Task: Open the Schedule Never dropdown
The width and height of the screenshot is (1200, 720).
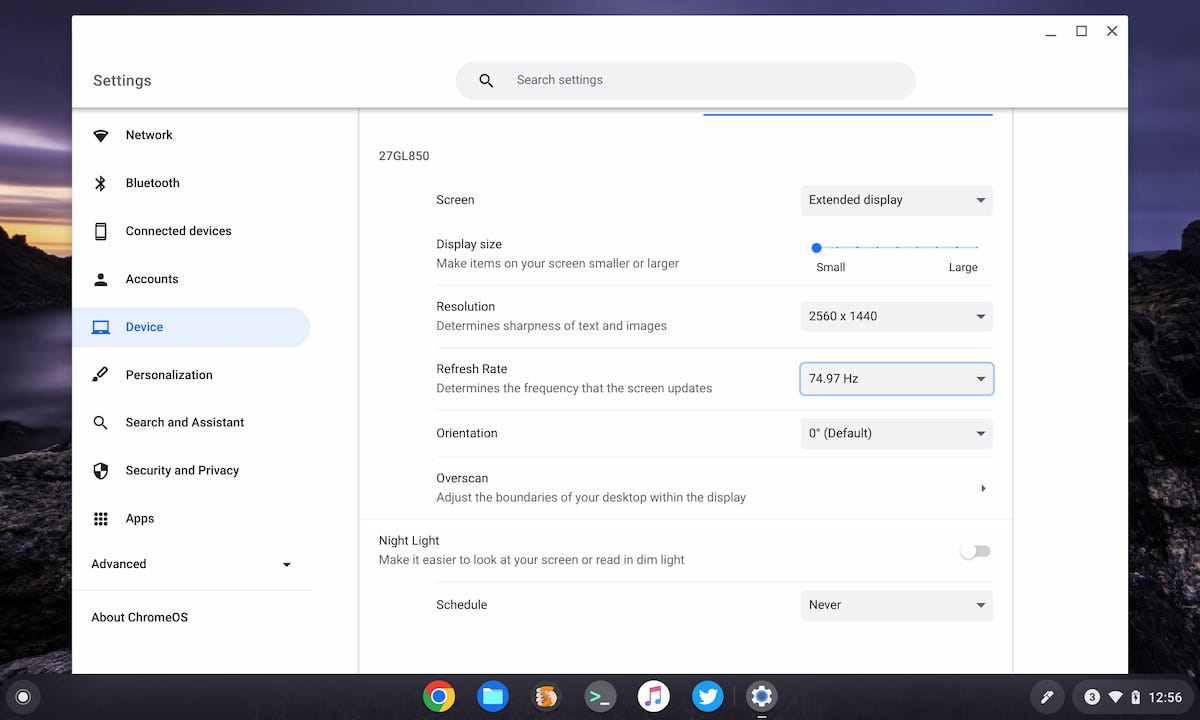Action: coord(897,605)
